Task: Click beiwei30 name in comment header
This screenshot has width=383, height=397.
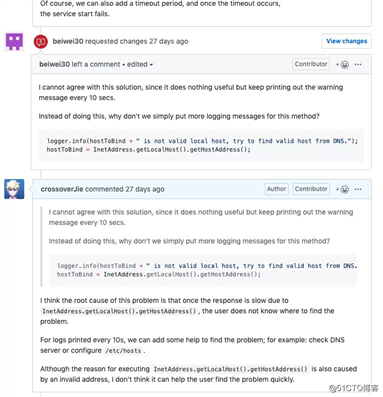Action: pos(54,64)
